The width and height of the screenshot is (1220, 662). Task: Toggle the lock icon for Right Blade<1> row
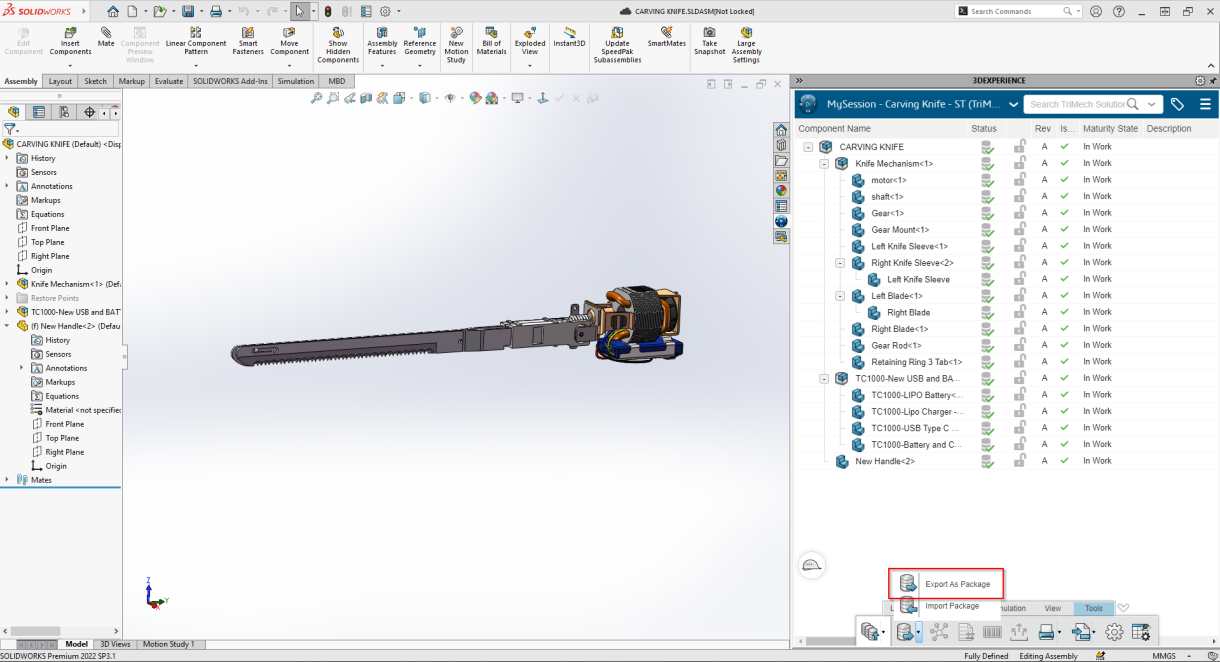click(1020, 329)
